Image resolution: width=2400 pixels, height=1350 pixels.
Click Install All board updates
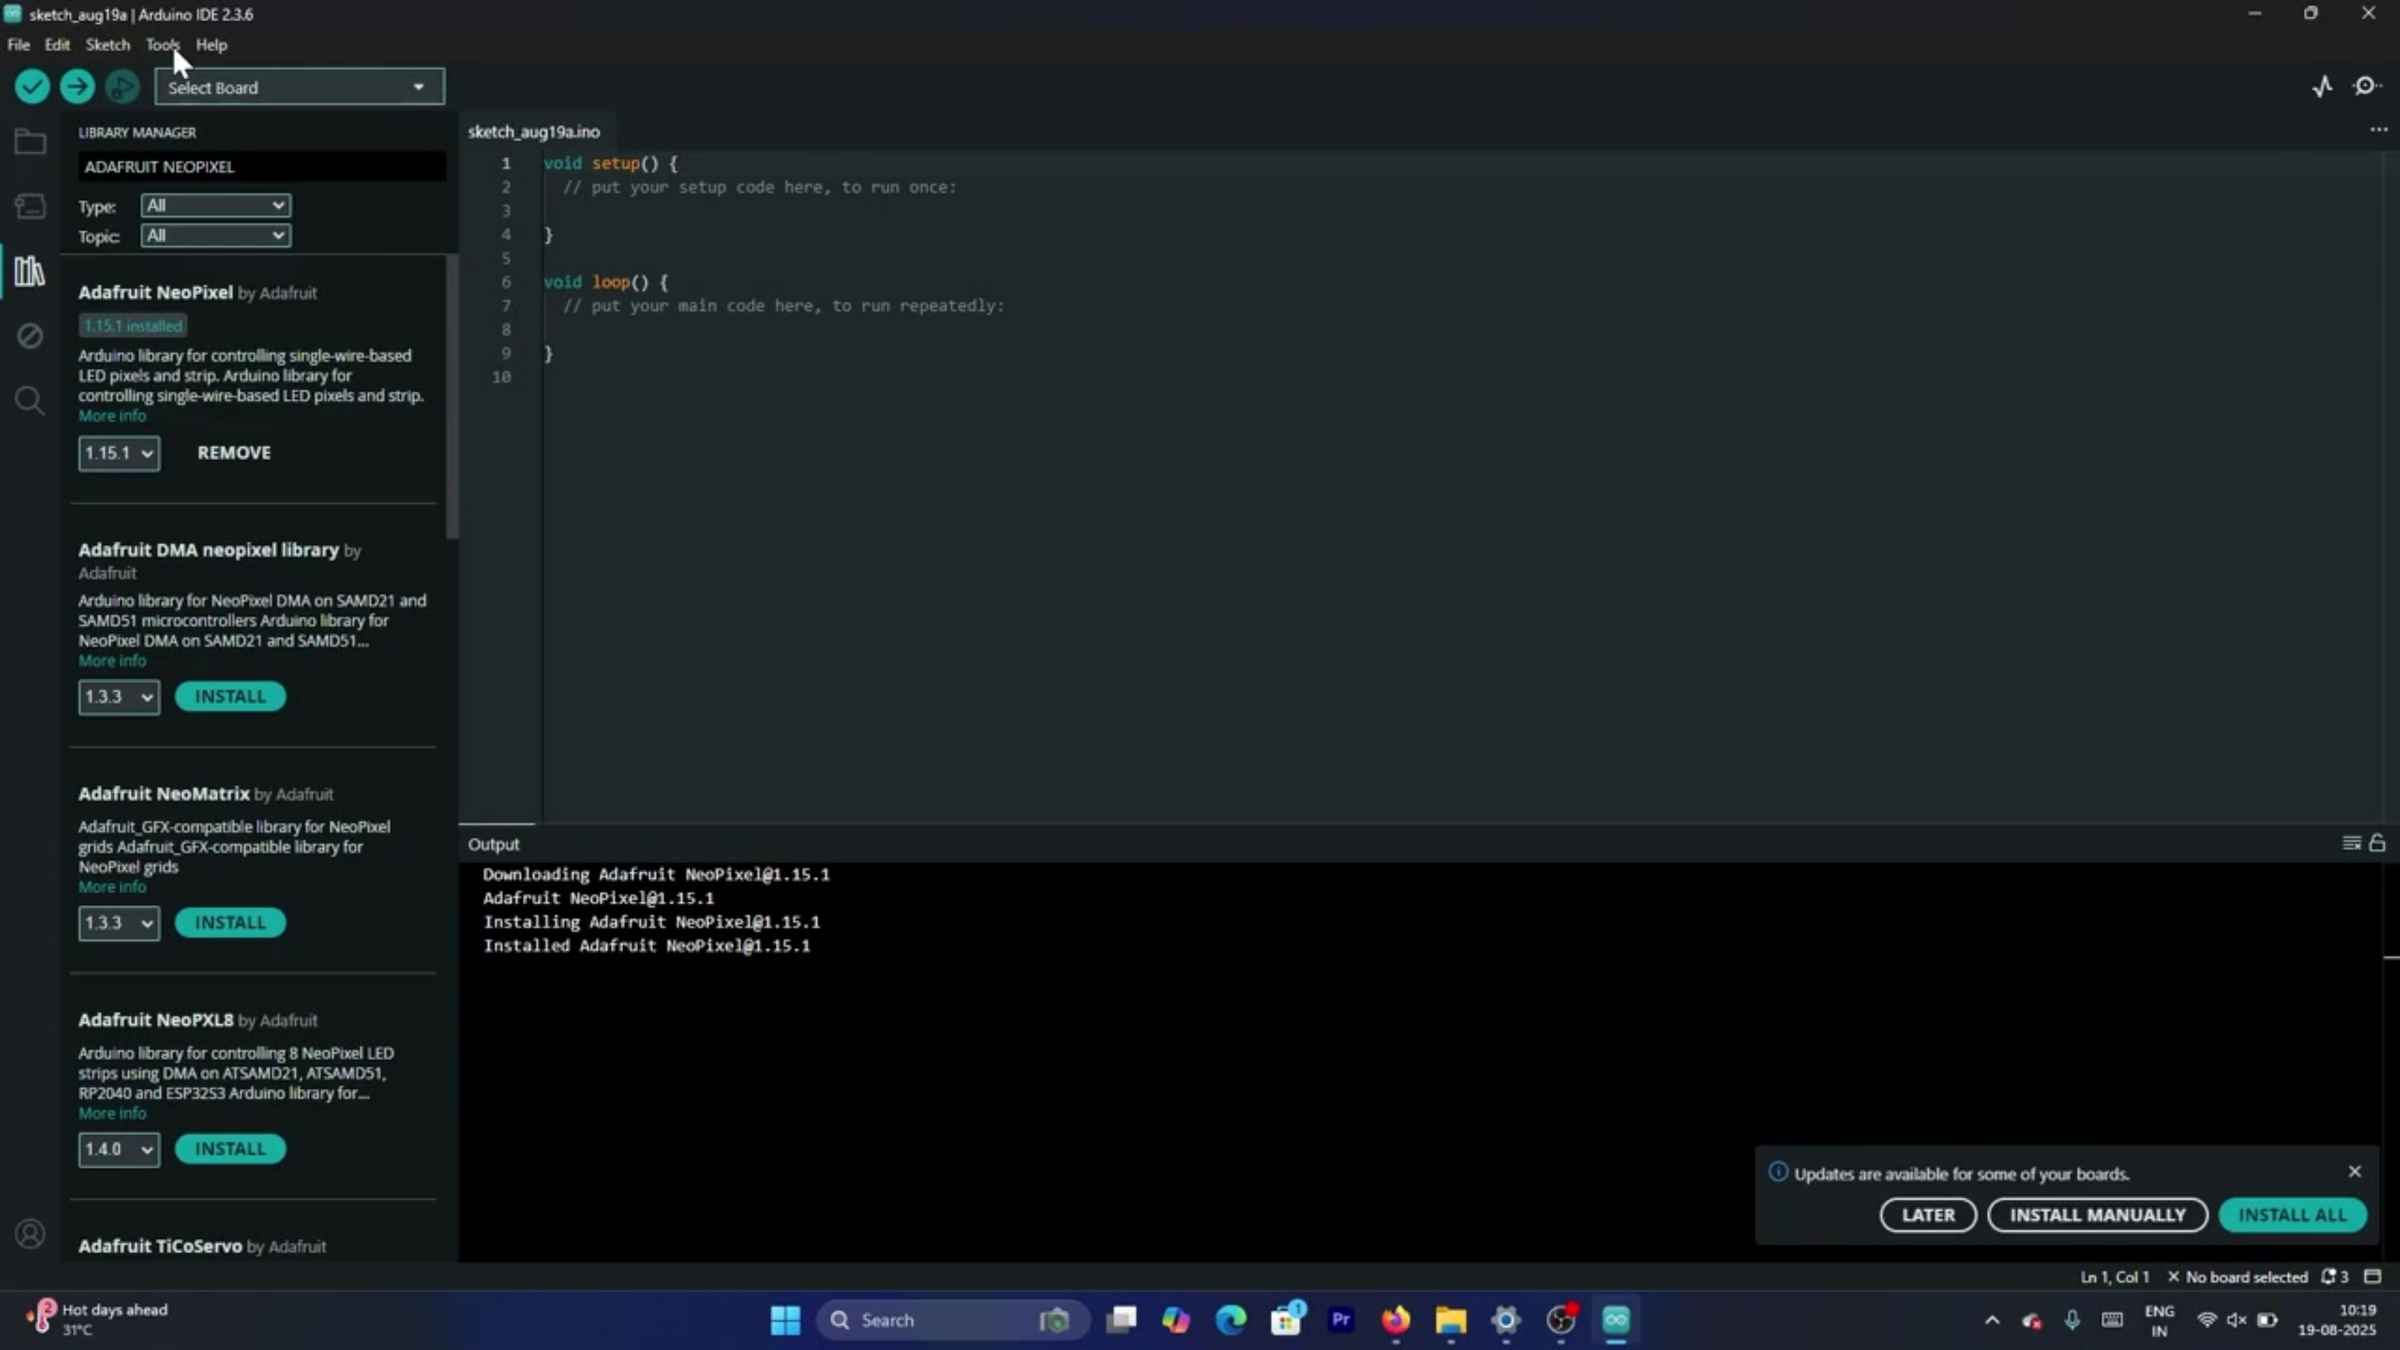2292,1215
